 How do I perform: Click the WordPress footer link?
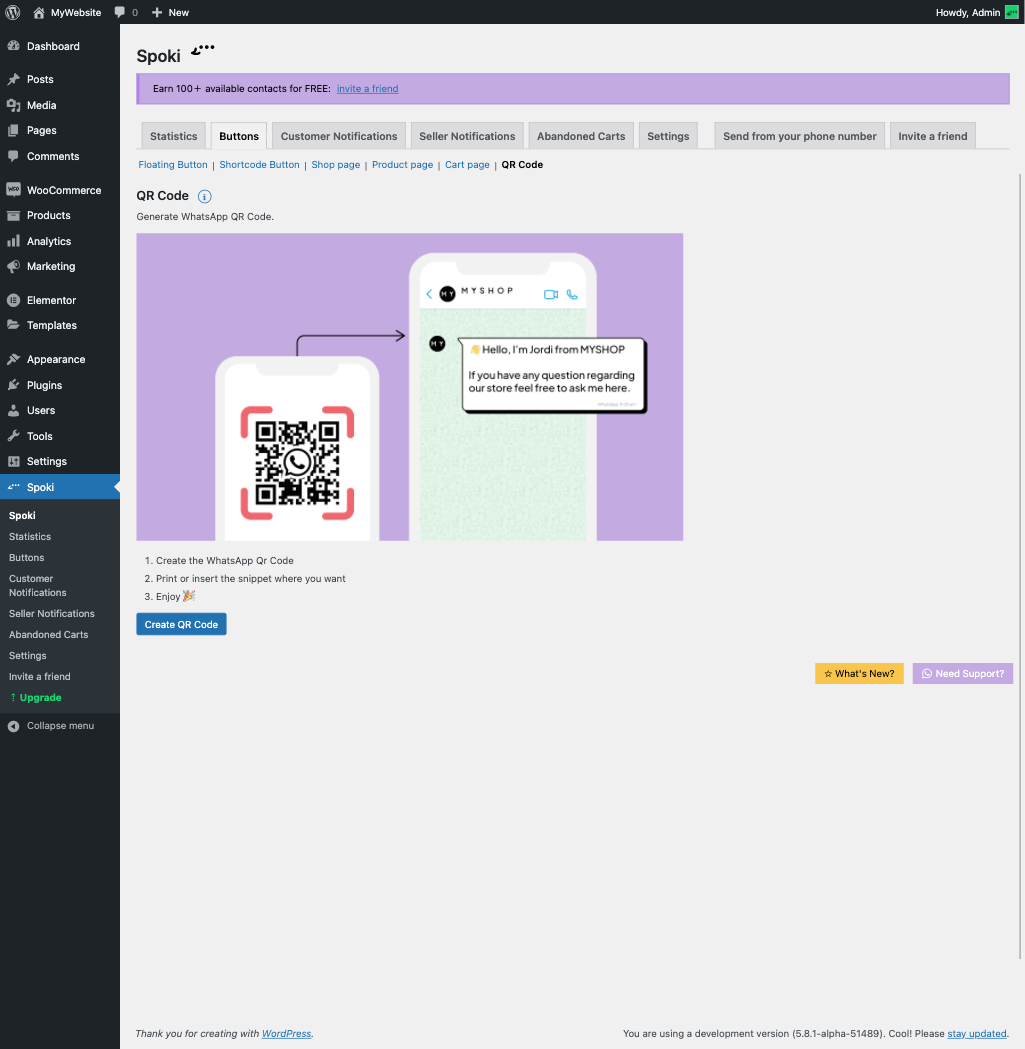286,1034
